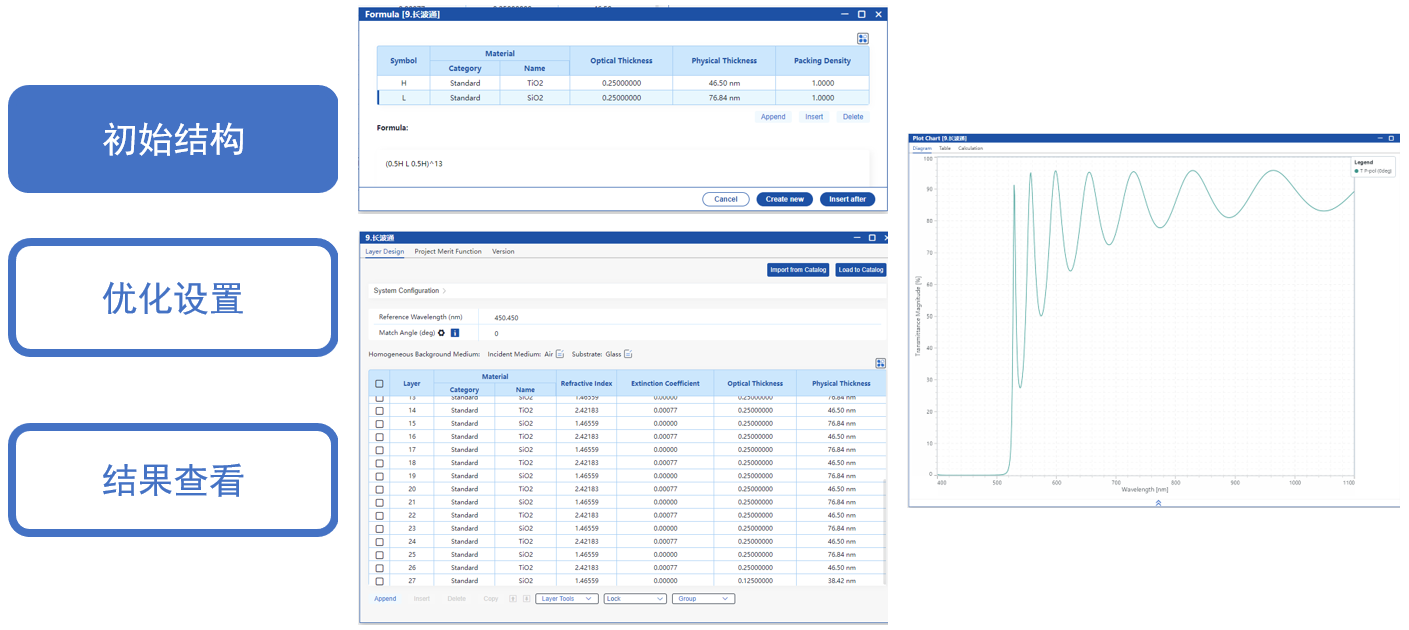Viewport: 1409px width, 630px height.
Task: Open the Table tab in Plot Chart
Action: point(944,148)
